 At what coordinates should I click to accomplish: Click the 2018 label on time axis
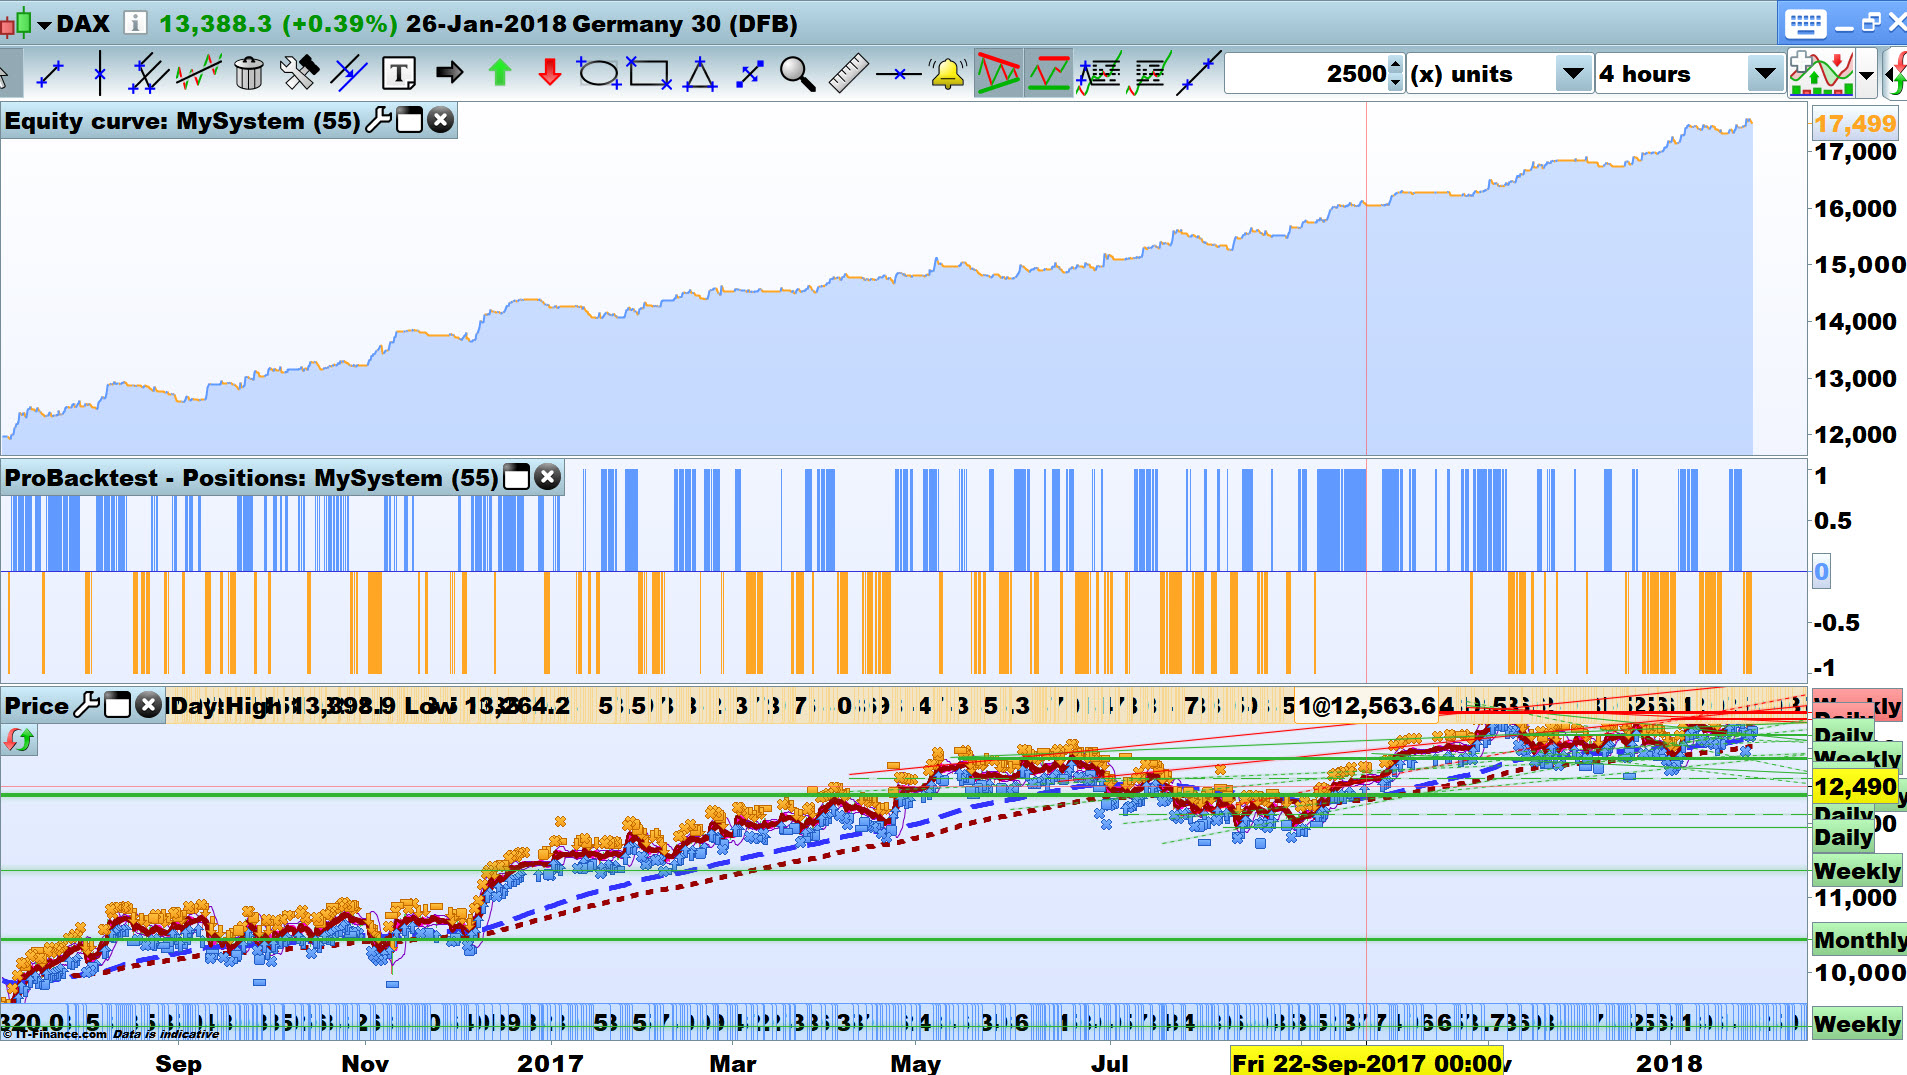1669,1062
